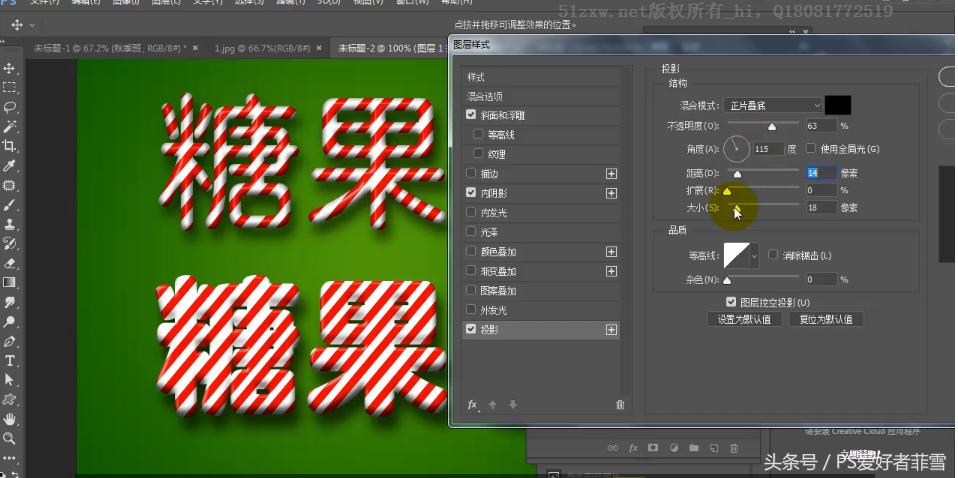Select the Zoom magnifier tool
958x478 pixels.
9,438
